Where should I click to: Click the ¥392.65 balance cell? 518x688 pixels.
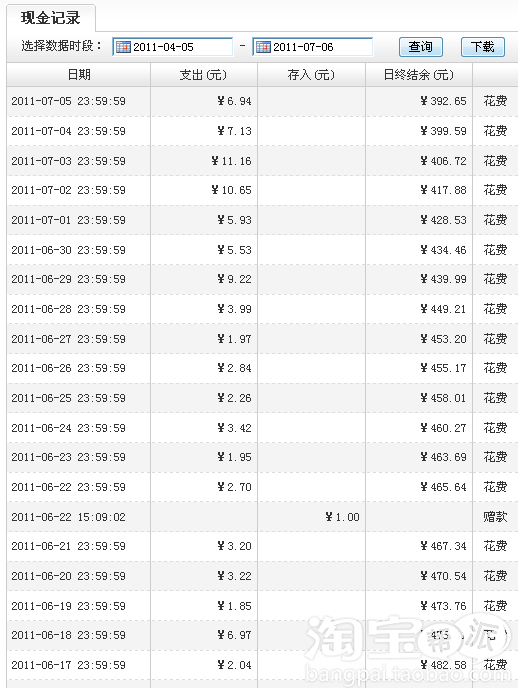pyautogui.click(x=443, y=101)
